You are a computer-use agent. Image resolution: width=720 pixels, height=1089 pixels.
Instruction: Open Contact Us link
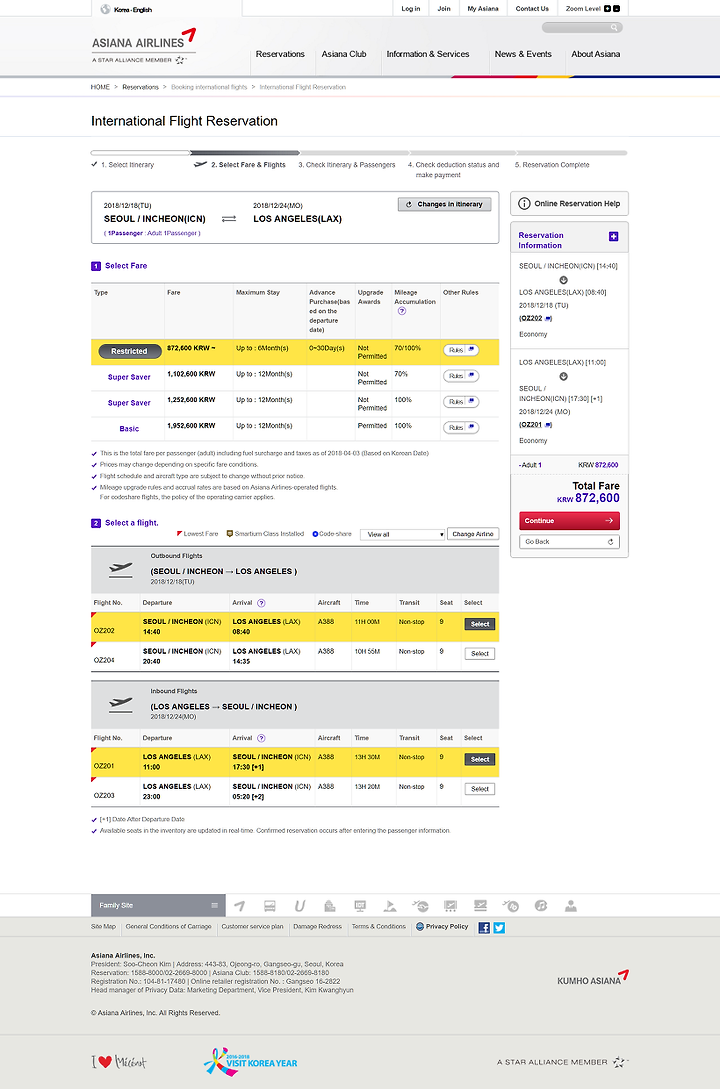[532, 9]
